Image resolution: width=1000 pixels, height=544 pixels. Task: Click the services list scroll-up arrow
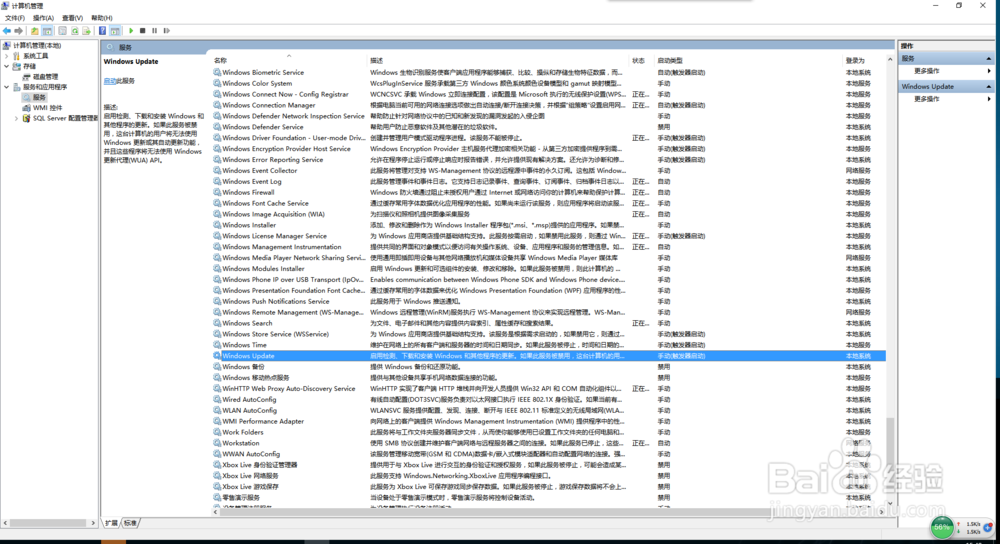tap(890, 60)
